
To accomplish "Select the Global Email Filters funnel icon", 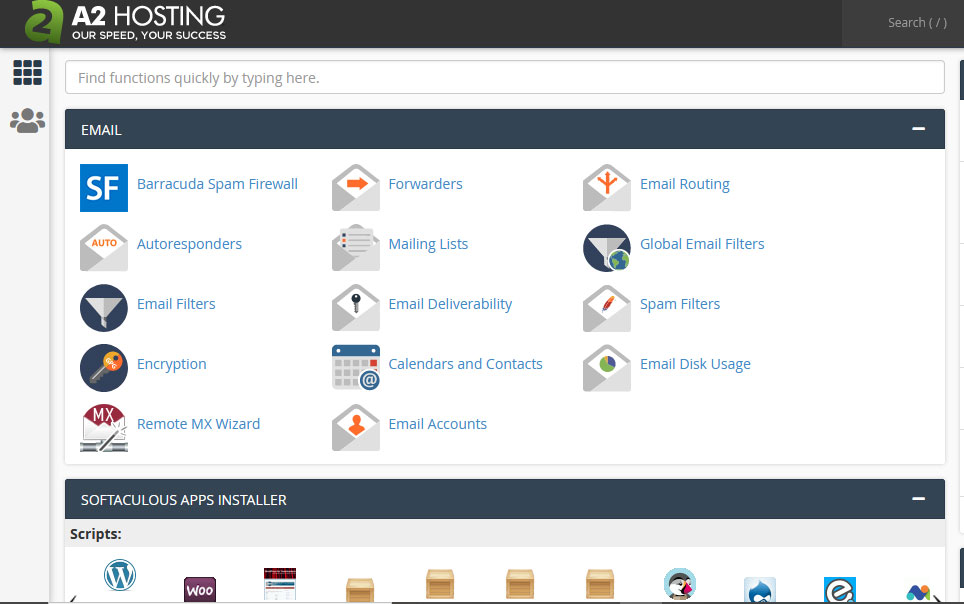I will tap(607, 247).
